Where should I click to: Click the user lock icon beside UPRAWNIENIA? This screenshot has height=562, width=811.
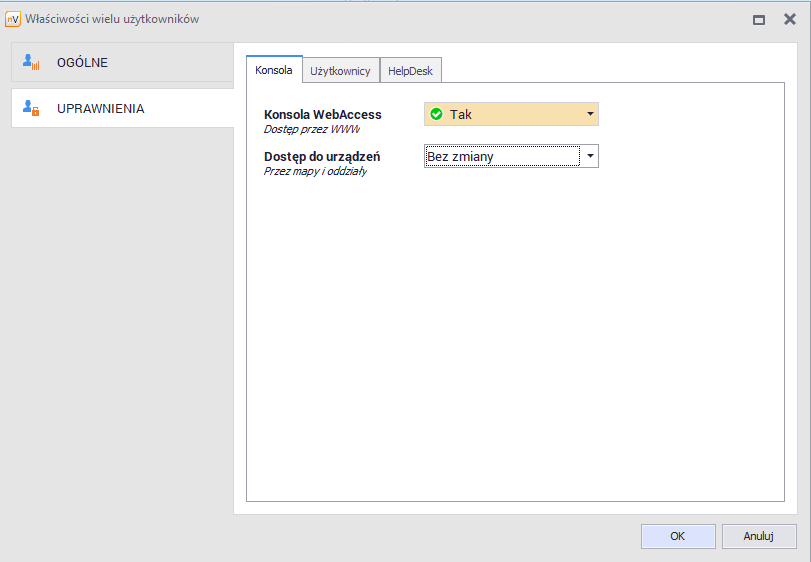pyautogui.click(x=30, y=108)
